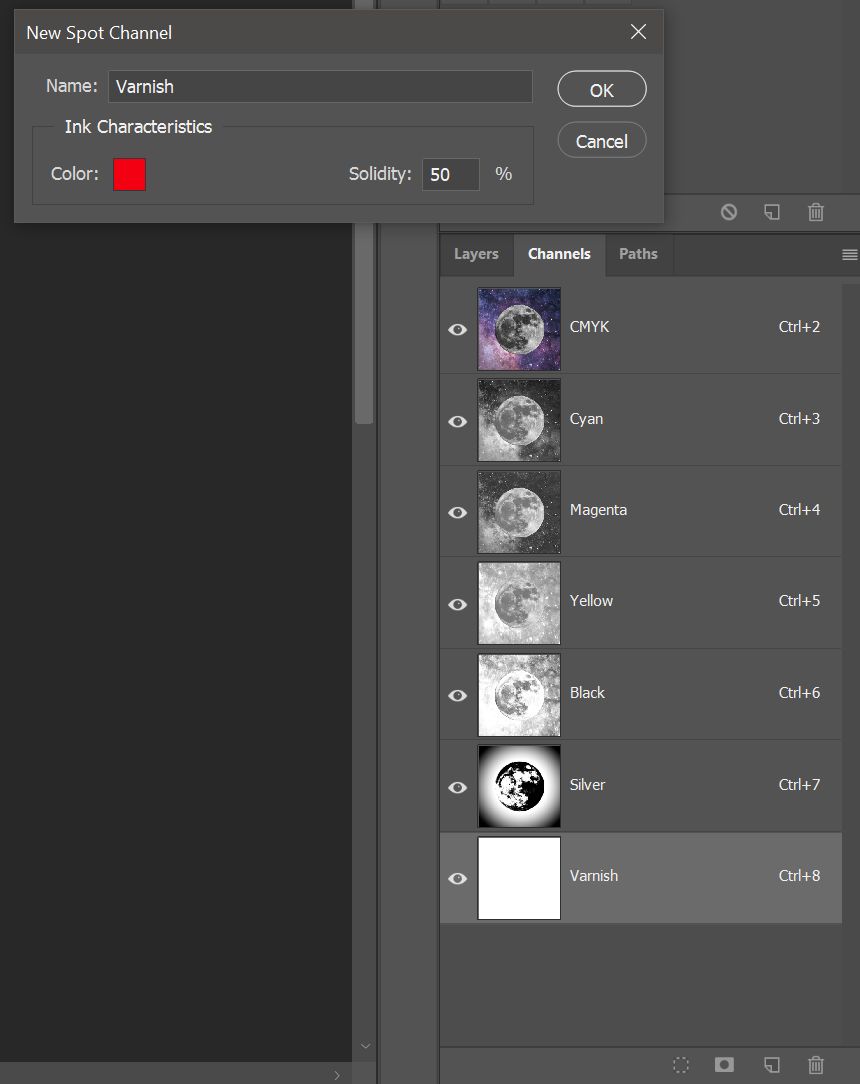The height and width of the screenshot is (1084, 860).
Task: Toggle visibility of Varnish channel
Action: point(458,879)
